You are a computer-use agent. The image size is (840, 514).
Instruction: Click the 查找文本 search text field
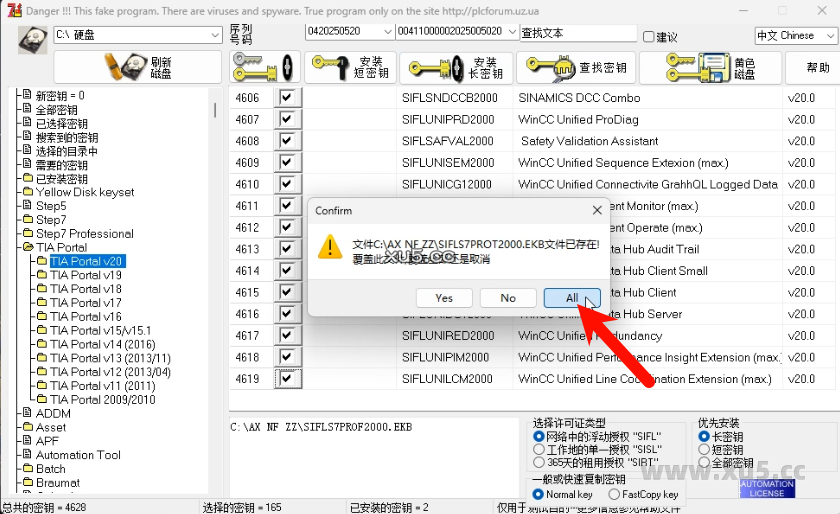coord(578,33)
